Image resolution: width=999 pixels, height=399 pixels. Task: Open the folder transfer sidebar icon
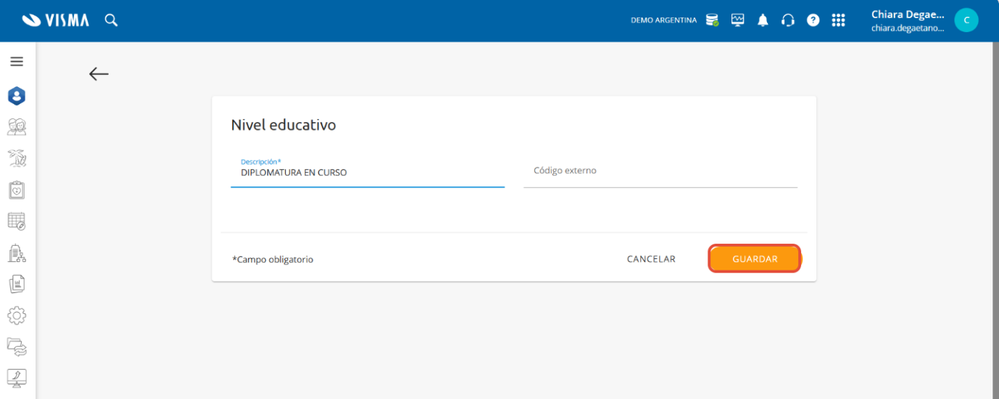[17, 347]
